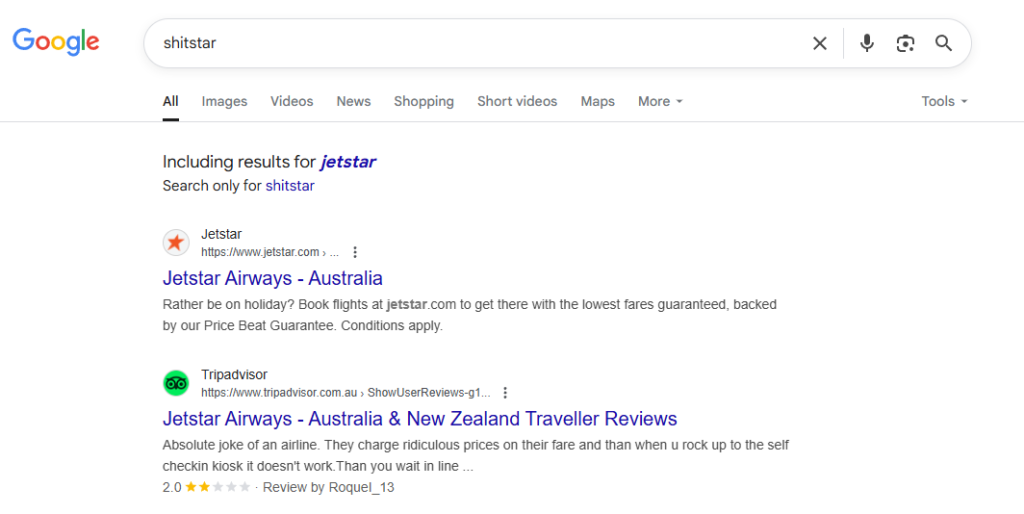Open the Short videos tab
Screen dimensions: 1024x514
[517, 101]
